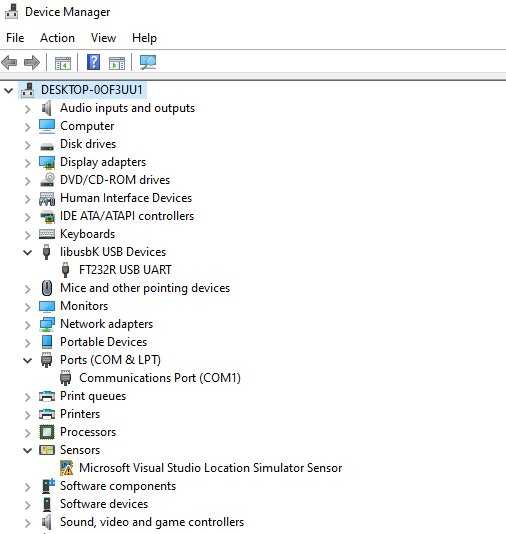Click the Portable Devices icon

click(x=47, y=342)
